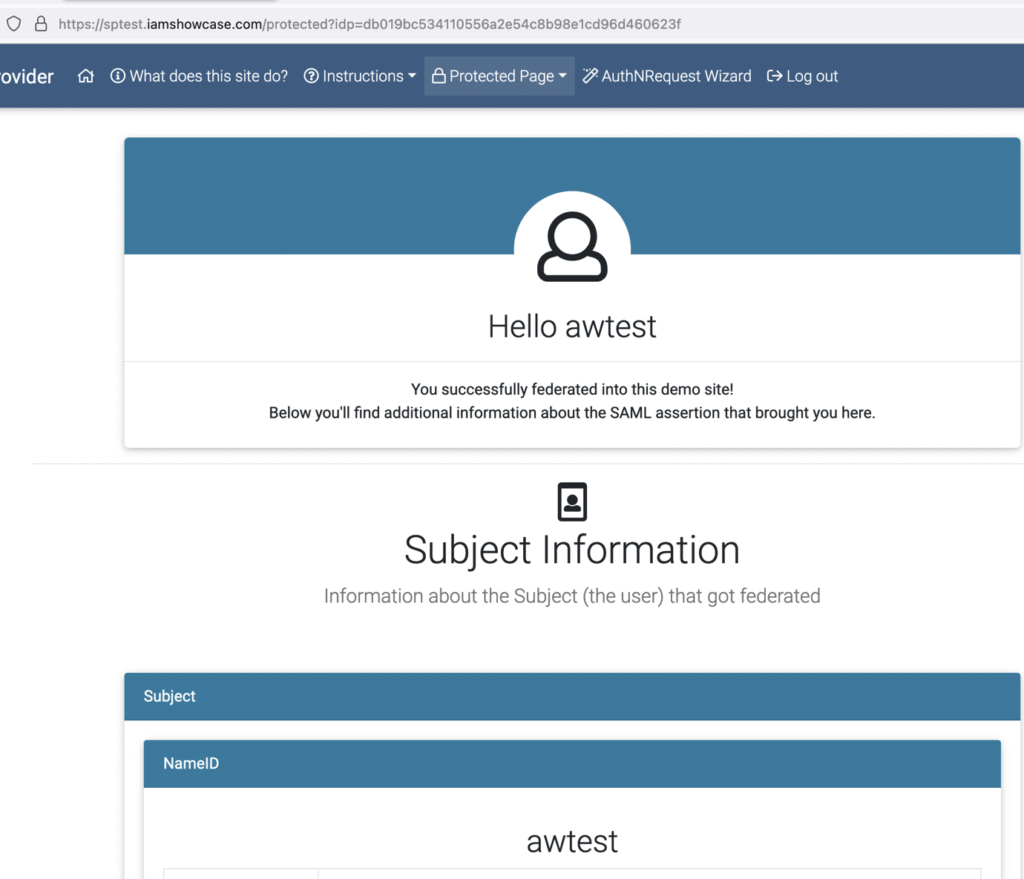Screen dimensions: 1024x879
Task: Click the padlock icon on Protected Page tab
Action: (x=439, y=75)
